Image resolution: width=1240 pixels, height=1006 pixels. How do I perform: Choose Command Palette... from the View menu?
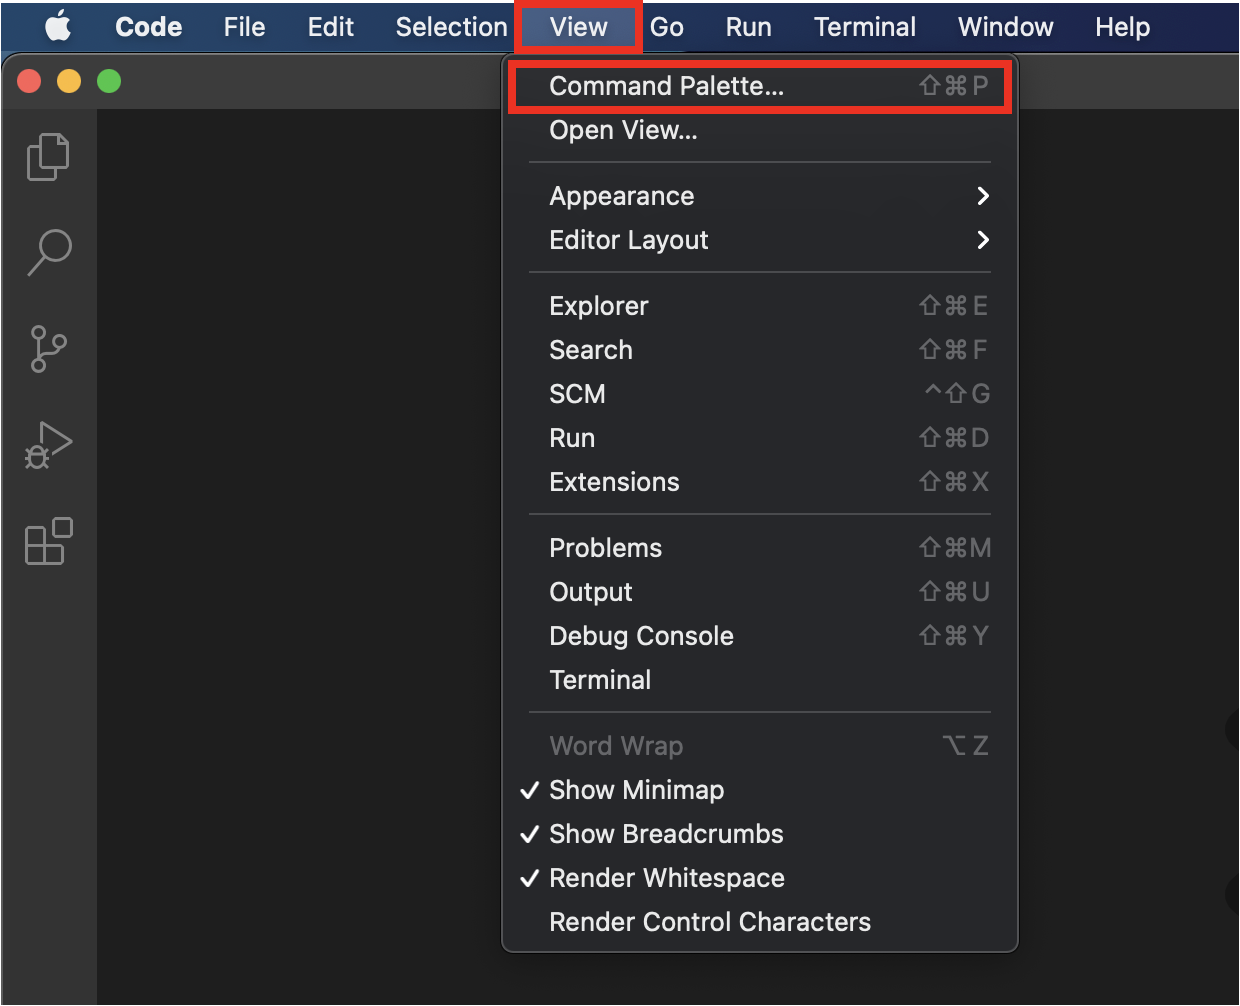point(759,86)
